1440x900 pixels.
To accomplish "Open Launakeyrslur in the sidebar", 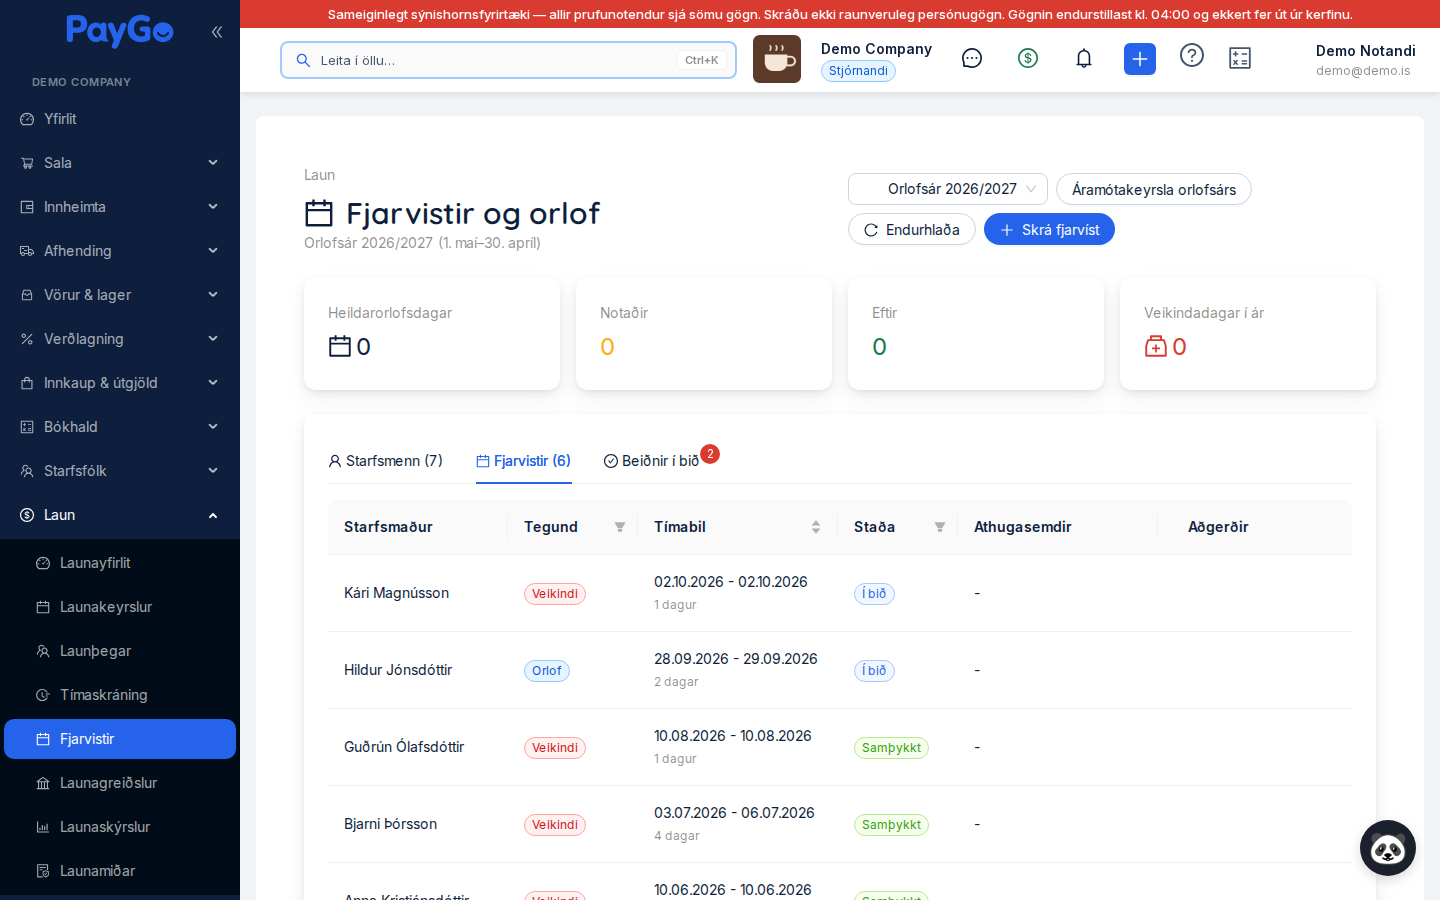I will click(120, 607).
